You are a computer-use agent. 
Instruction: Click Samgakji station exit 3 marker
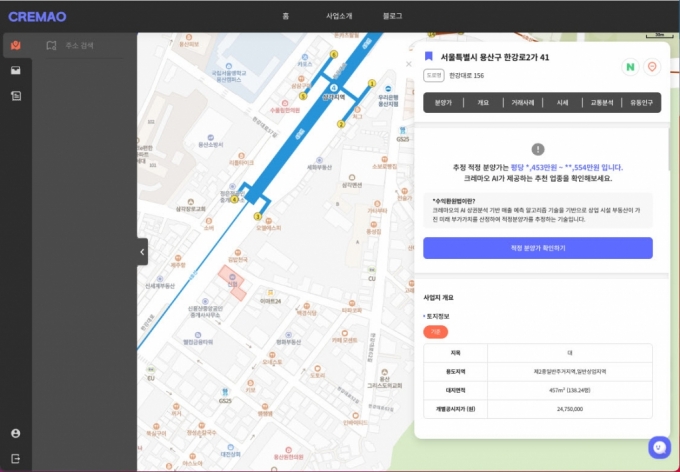[258, 216]
